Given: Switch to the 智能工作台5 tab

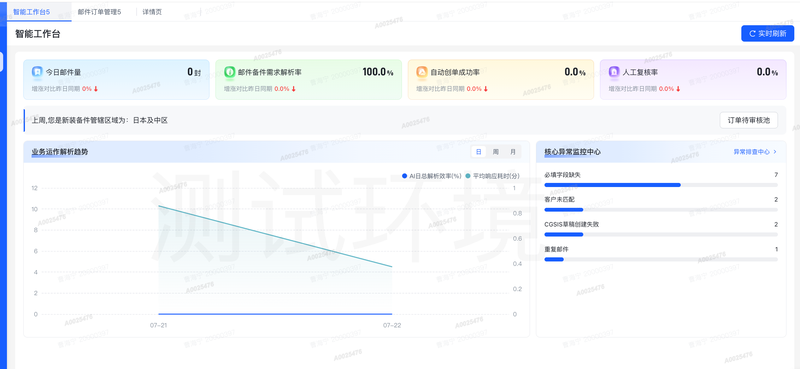Looking at the screenshot, I should click(x=32, y=11).
